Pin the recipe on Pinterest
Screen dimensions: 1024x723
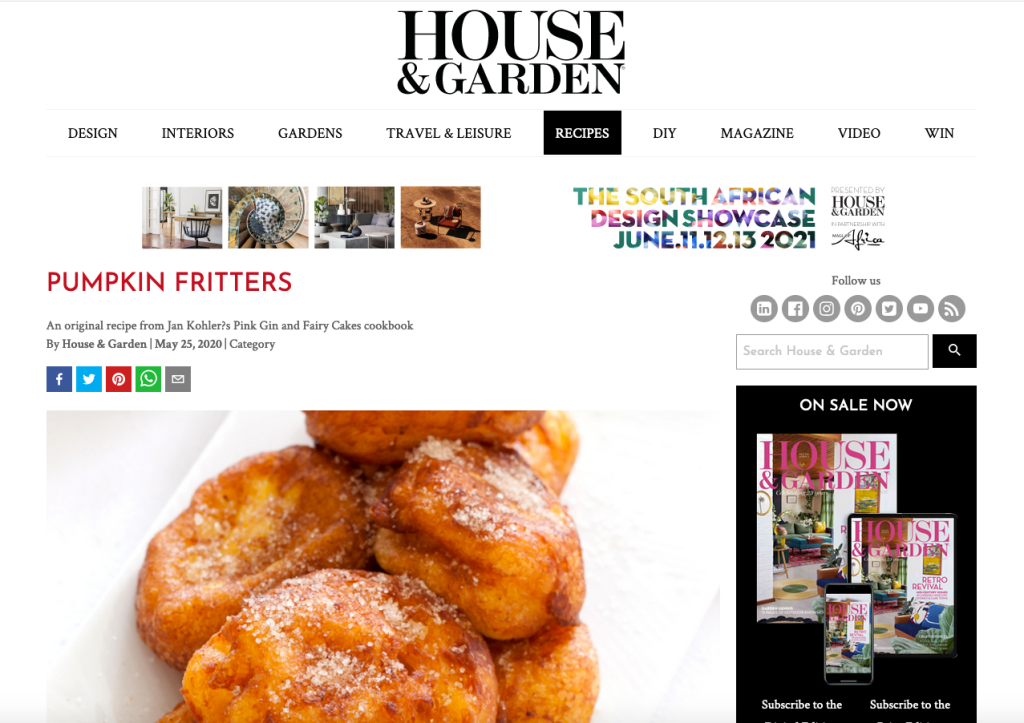pyautogui.click(x=118, y=379)
